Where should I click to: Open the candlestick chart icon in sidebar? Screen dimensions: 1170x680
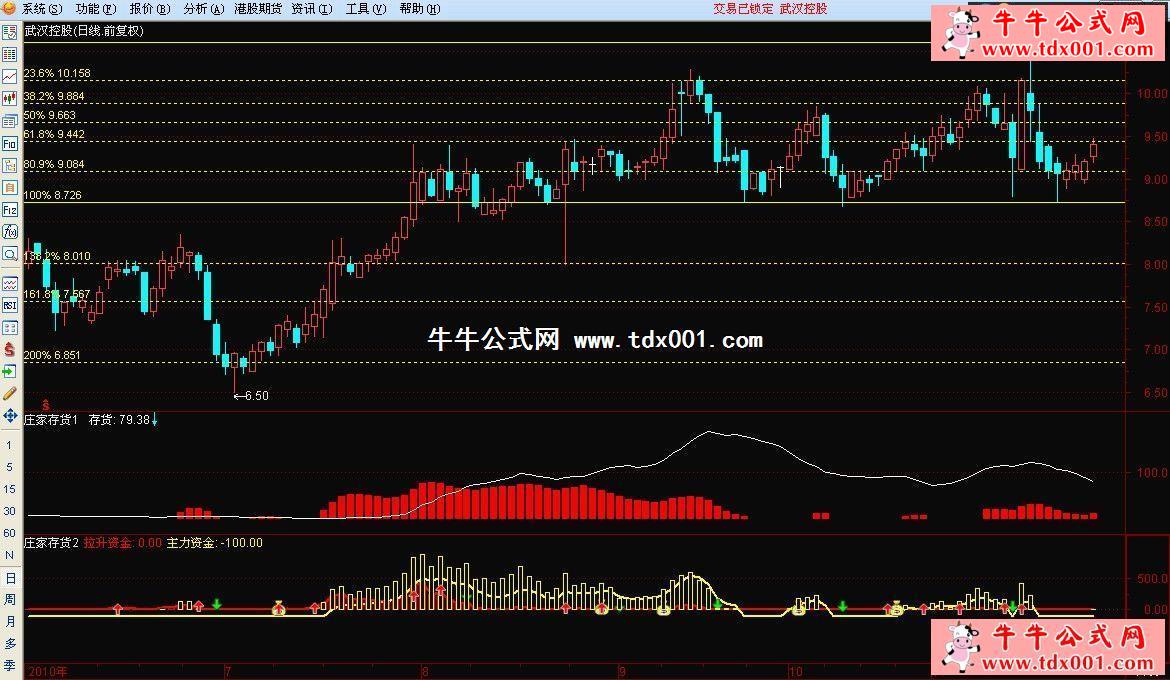pos(10,99)
